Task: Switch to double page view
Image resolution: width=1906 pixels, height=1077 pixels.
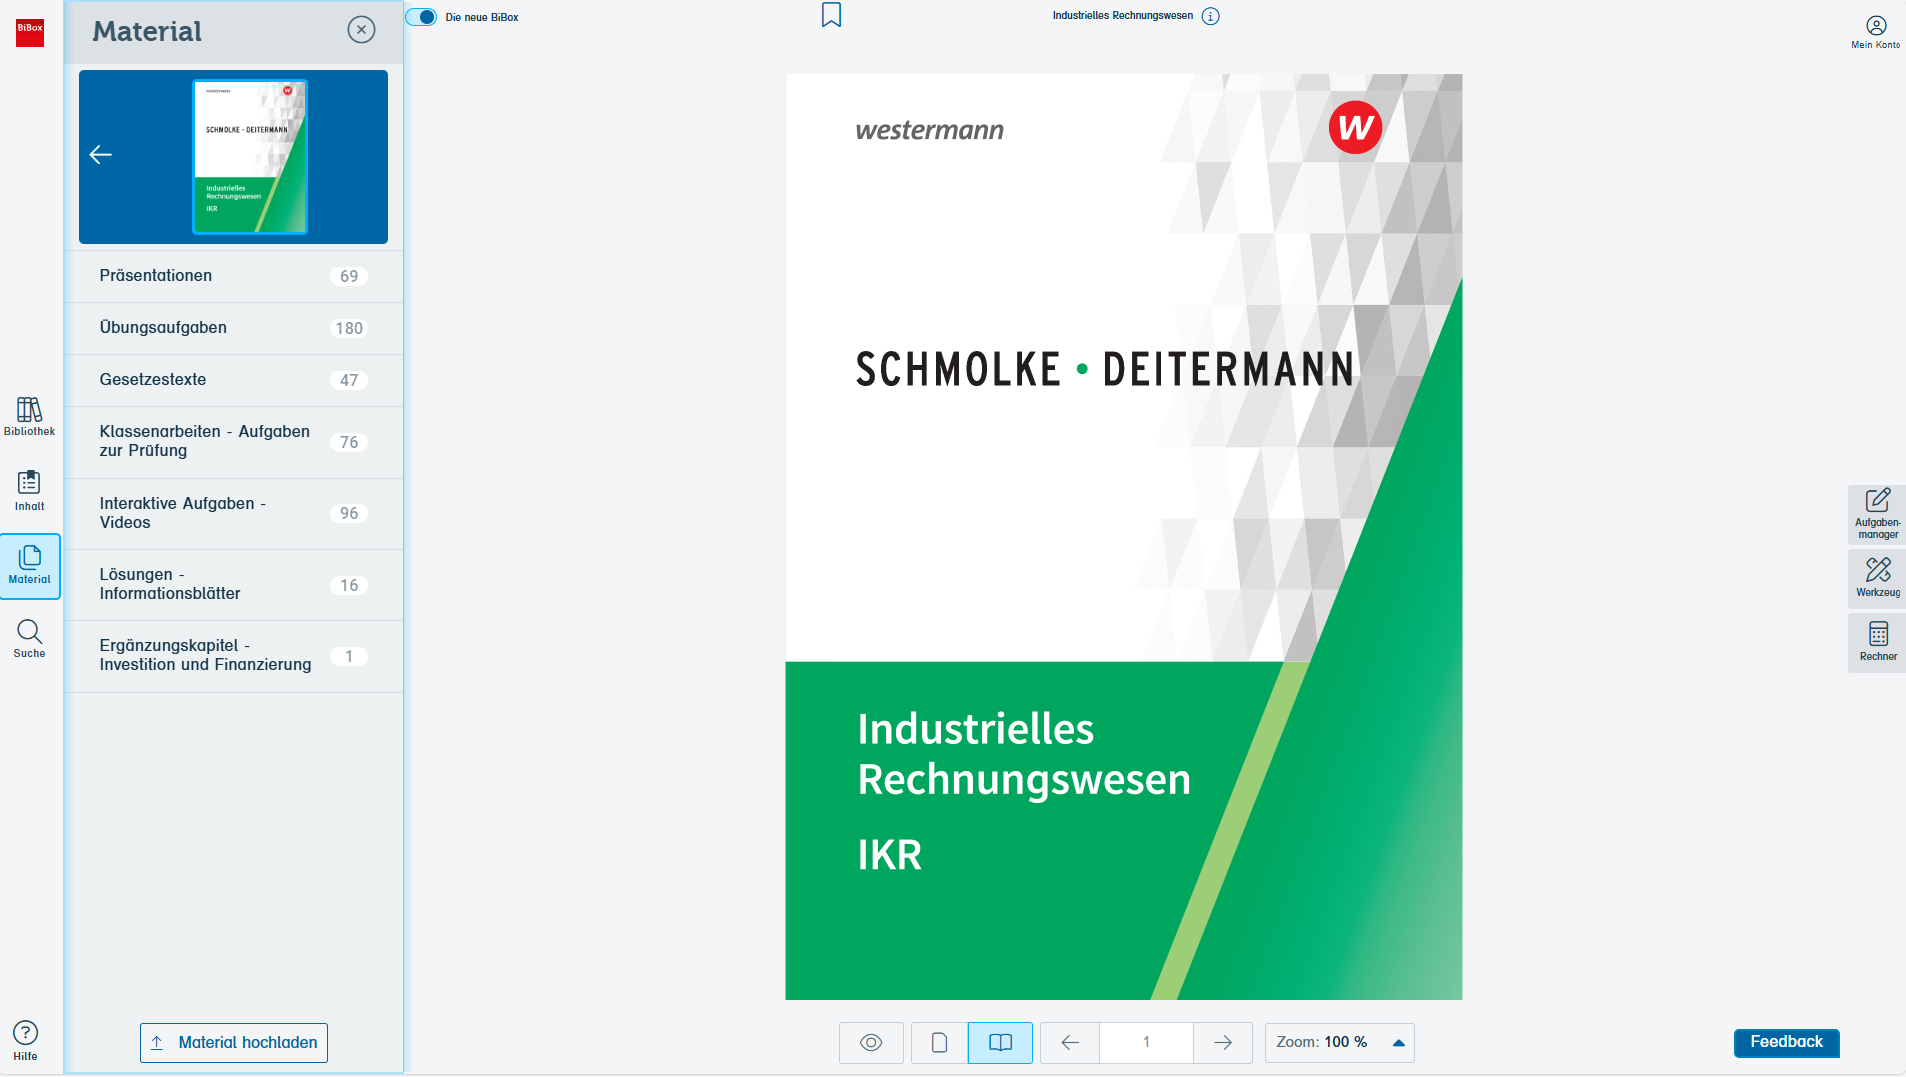Action: click(1000, 1043)
